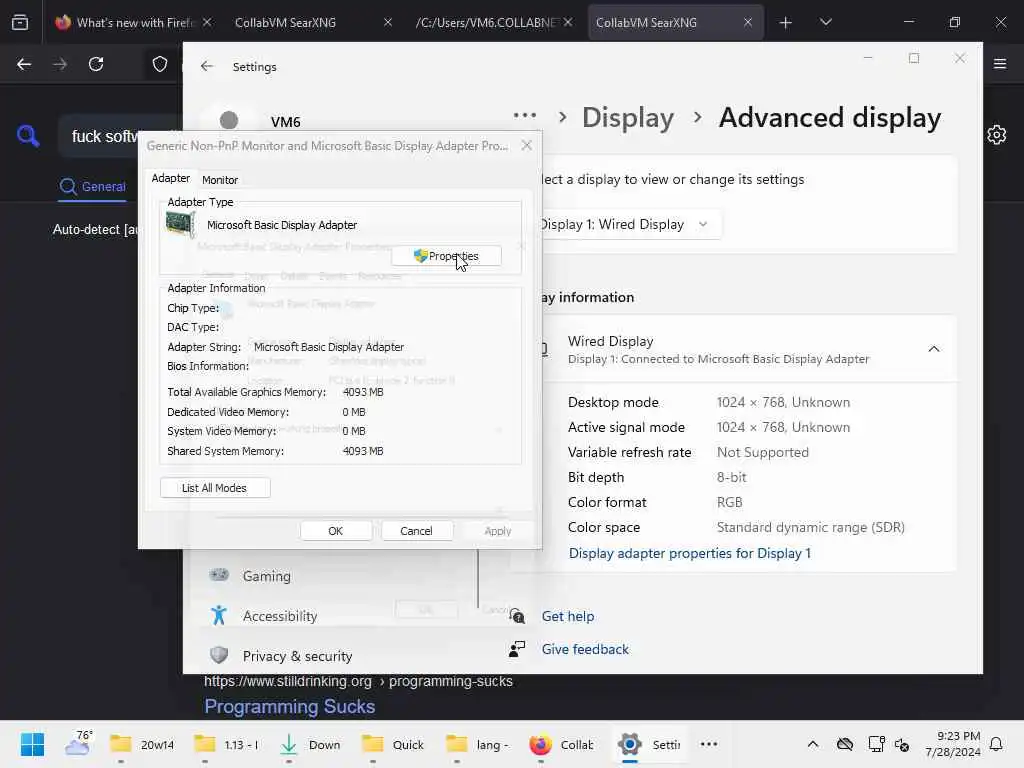The height and width of the screenshot is (768, 1024).
Task: Open the notifications bell
Action: [x=997, y=744]
